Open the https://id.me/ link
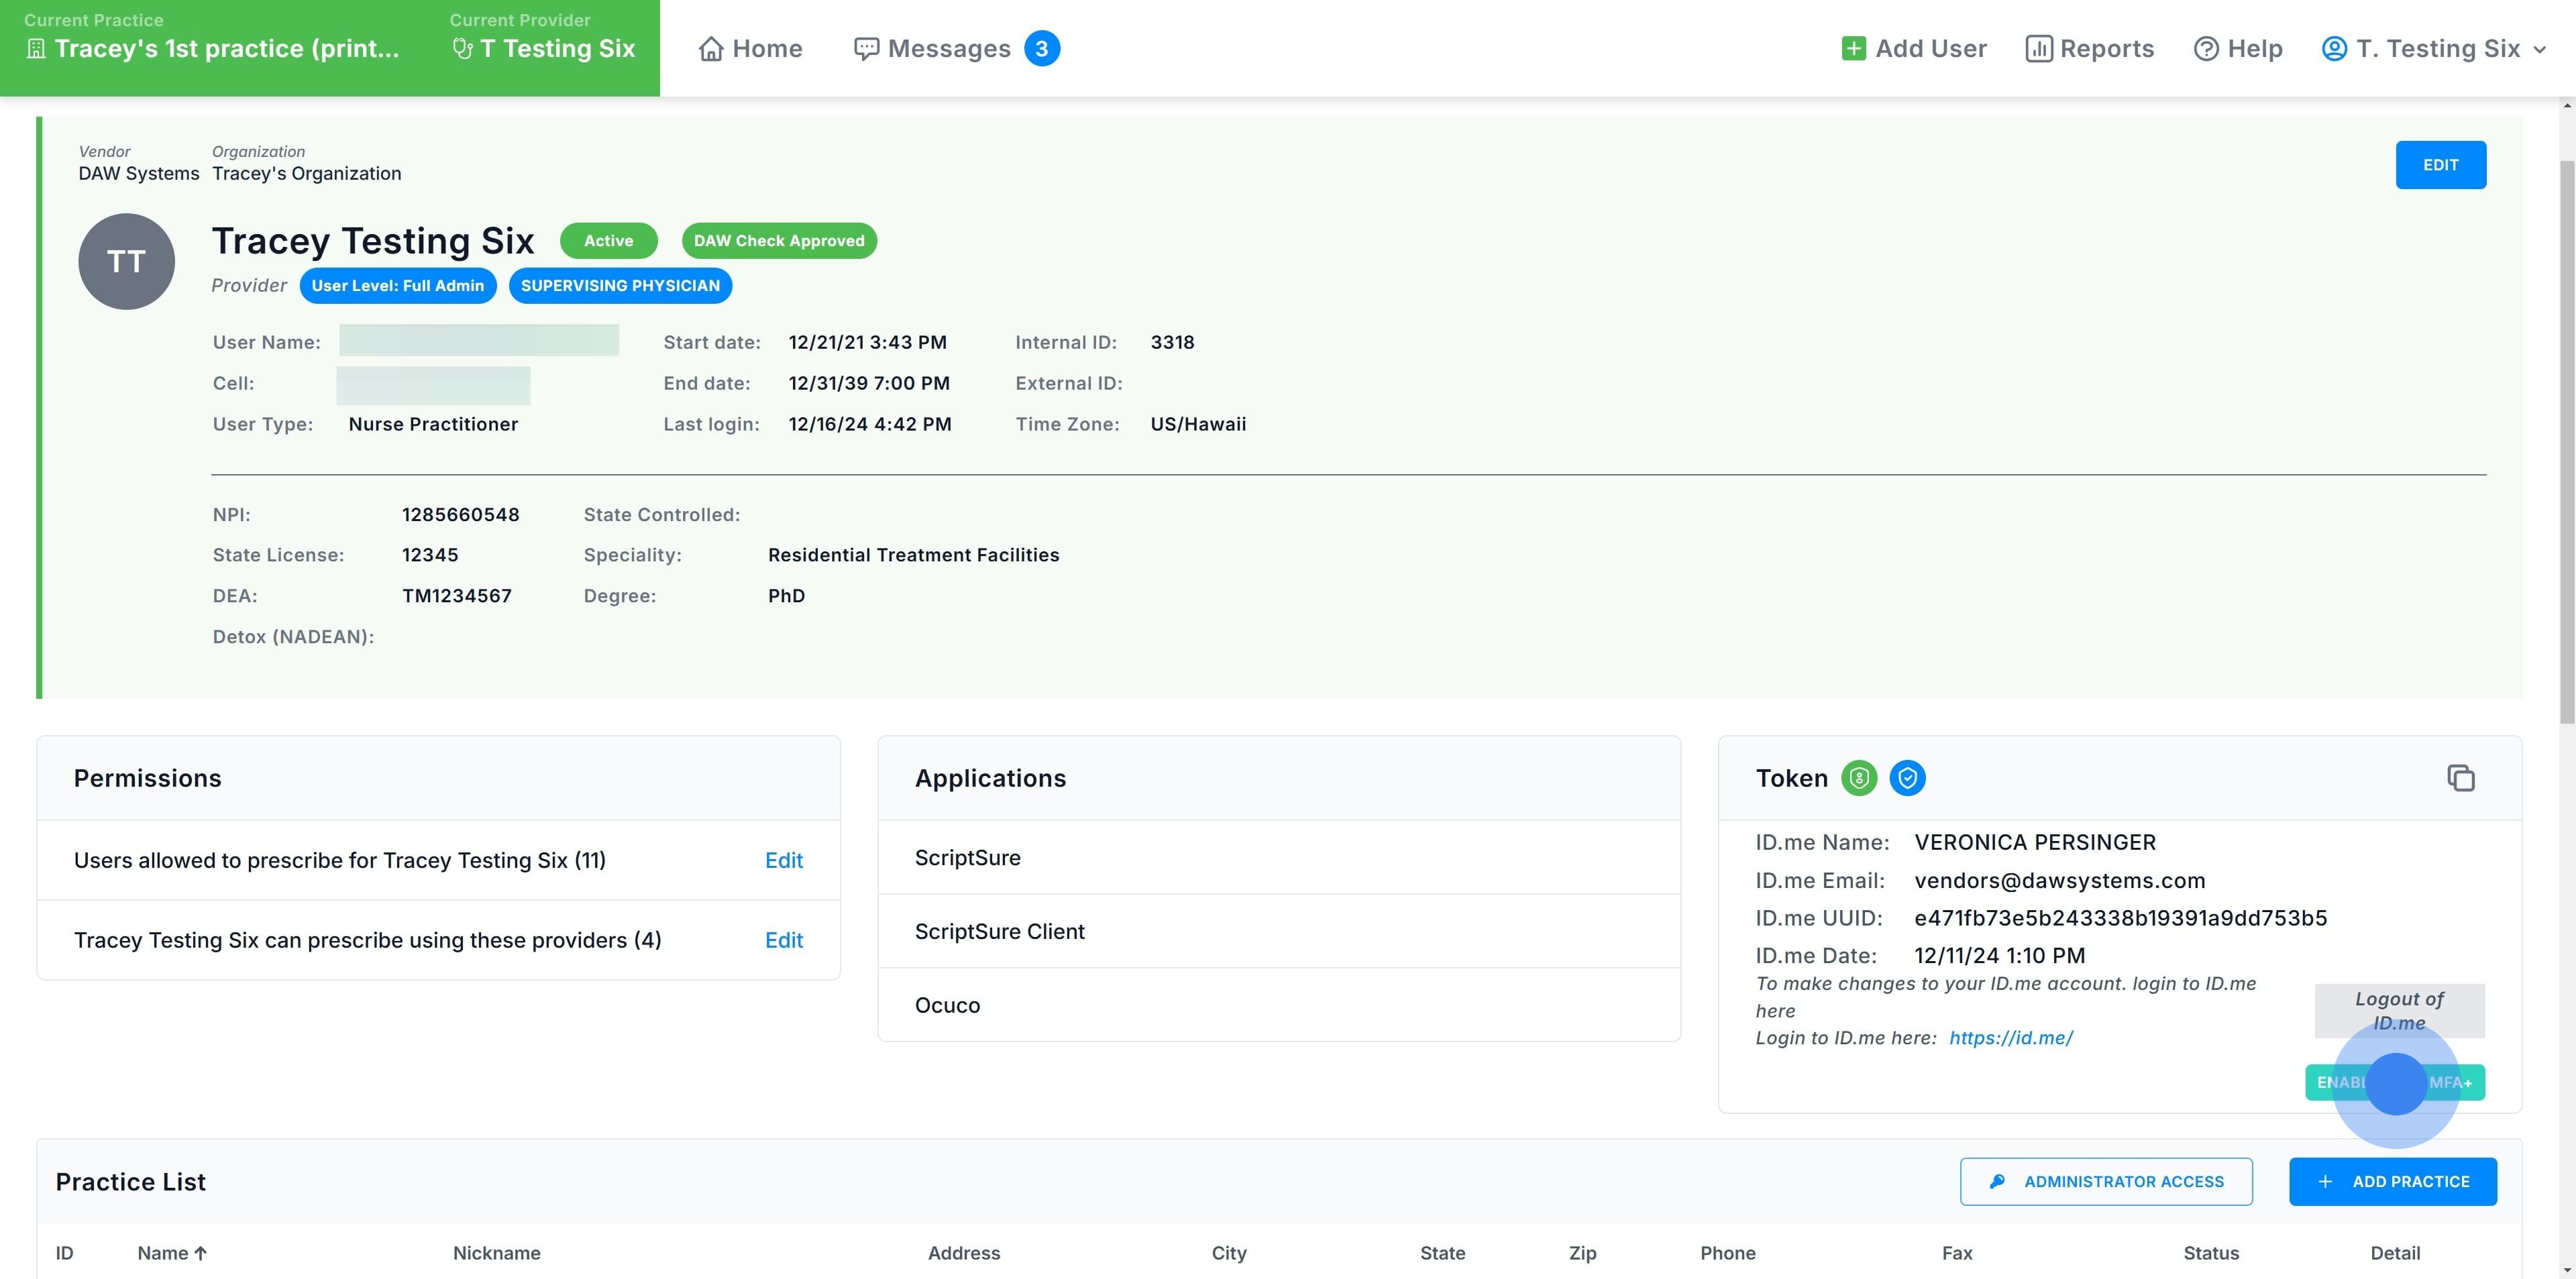This screenshot has width=2576, height=1279. coord(2011,1038)
